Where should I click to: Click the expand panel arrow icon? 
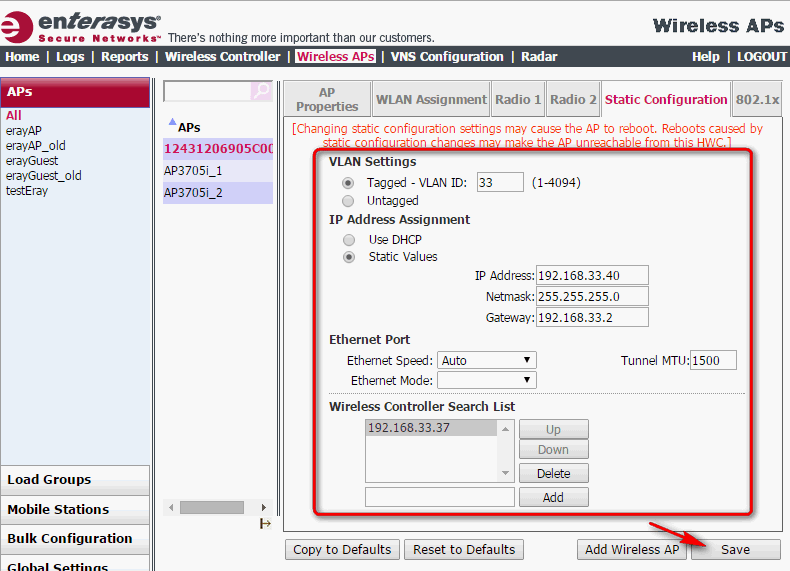[266, 524]
